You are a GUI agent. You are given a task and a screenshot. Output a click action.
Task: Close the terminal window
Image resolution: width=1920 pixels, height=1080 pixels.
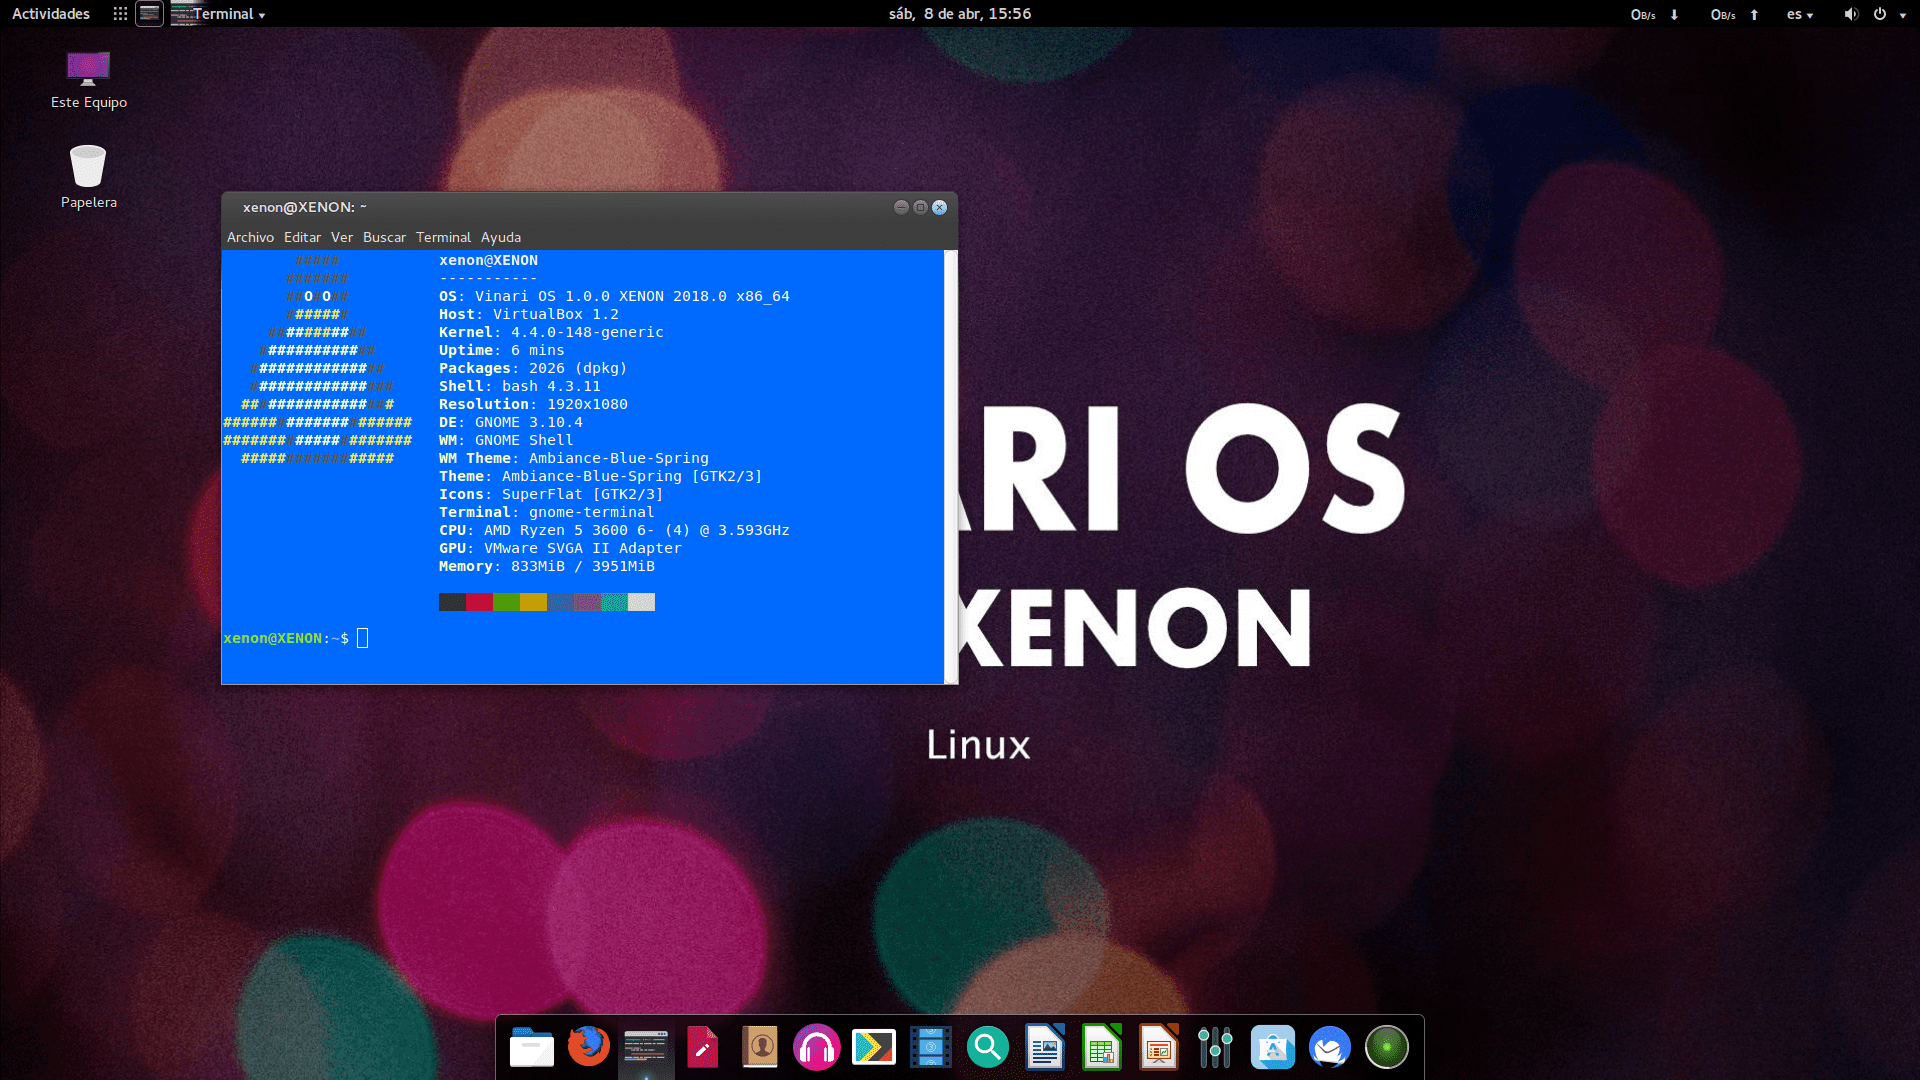tap(939, 207)
